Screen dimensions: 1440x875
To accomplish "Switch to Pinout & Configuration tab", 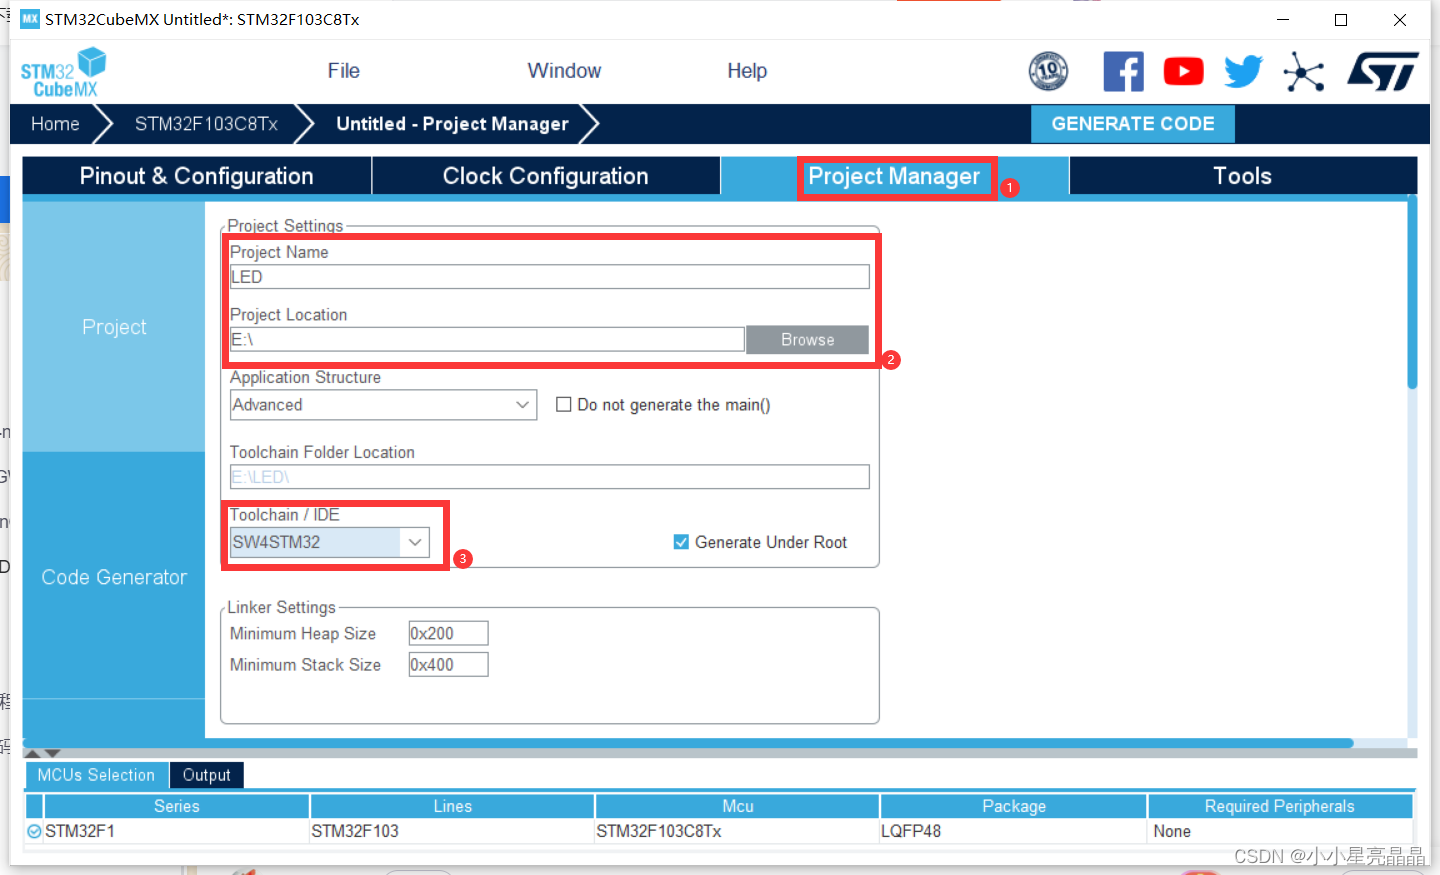I will click(x=197, y=176).
